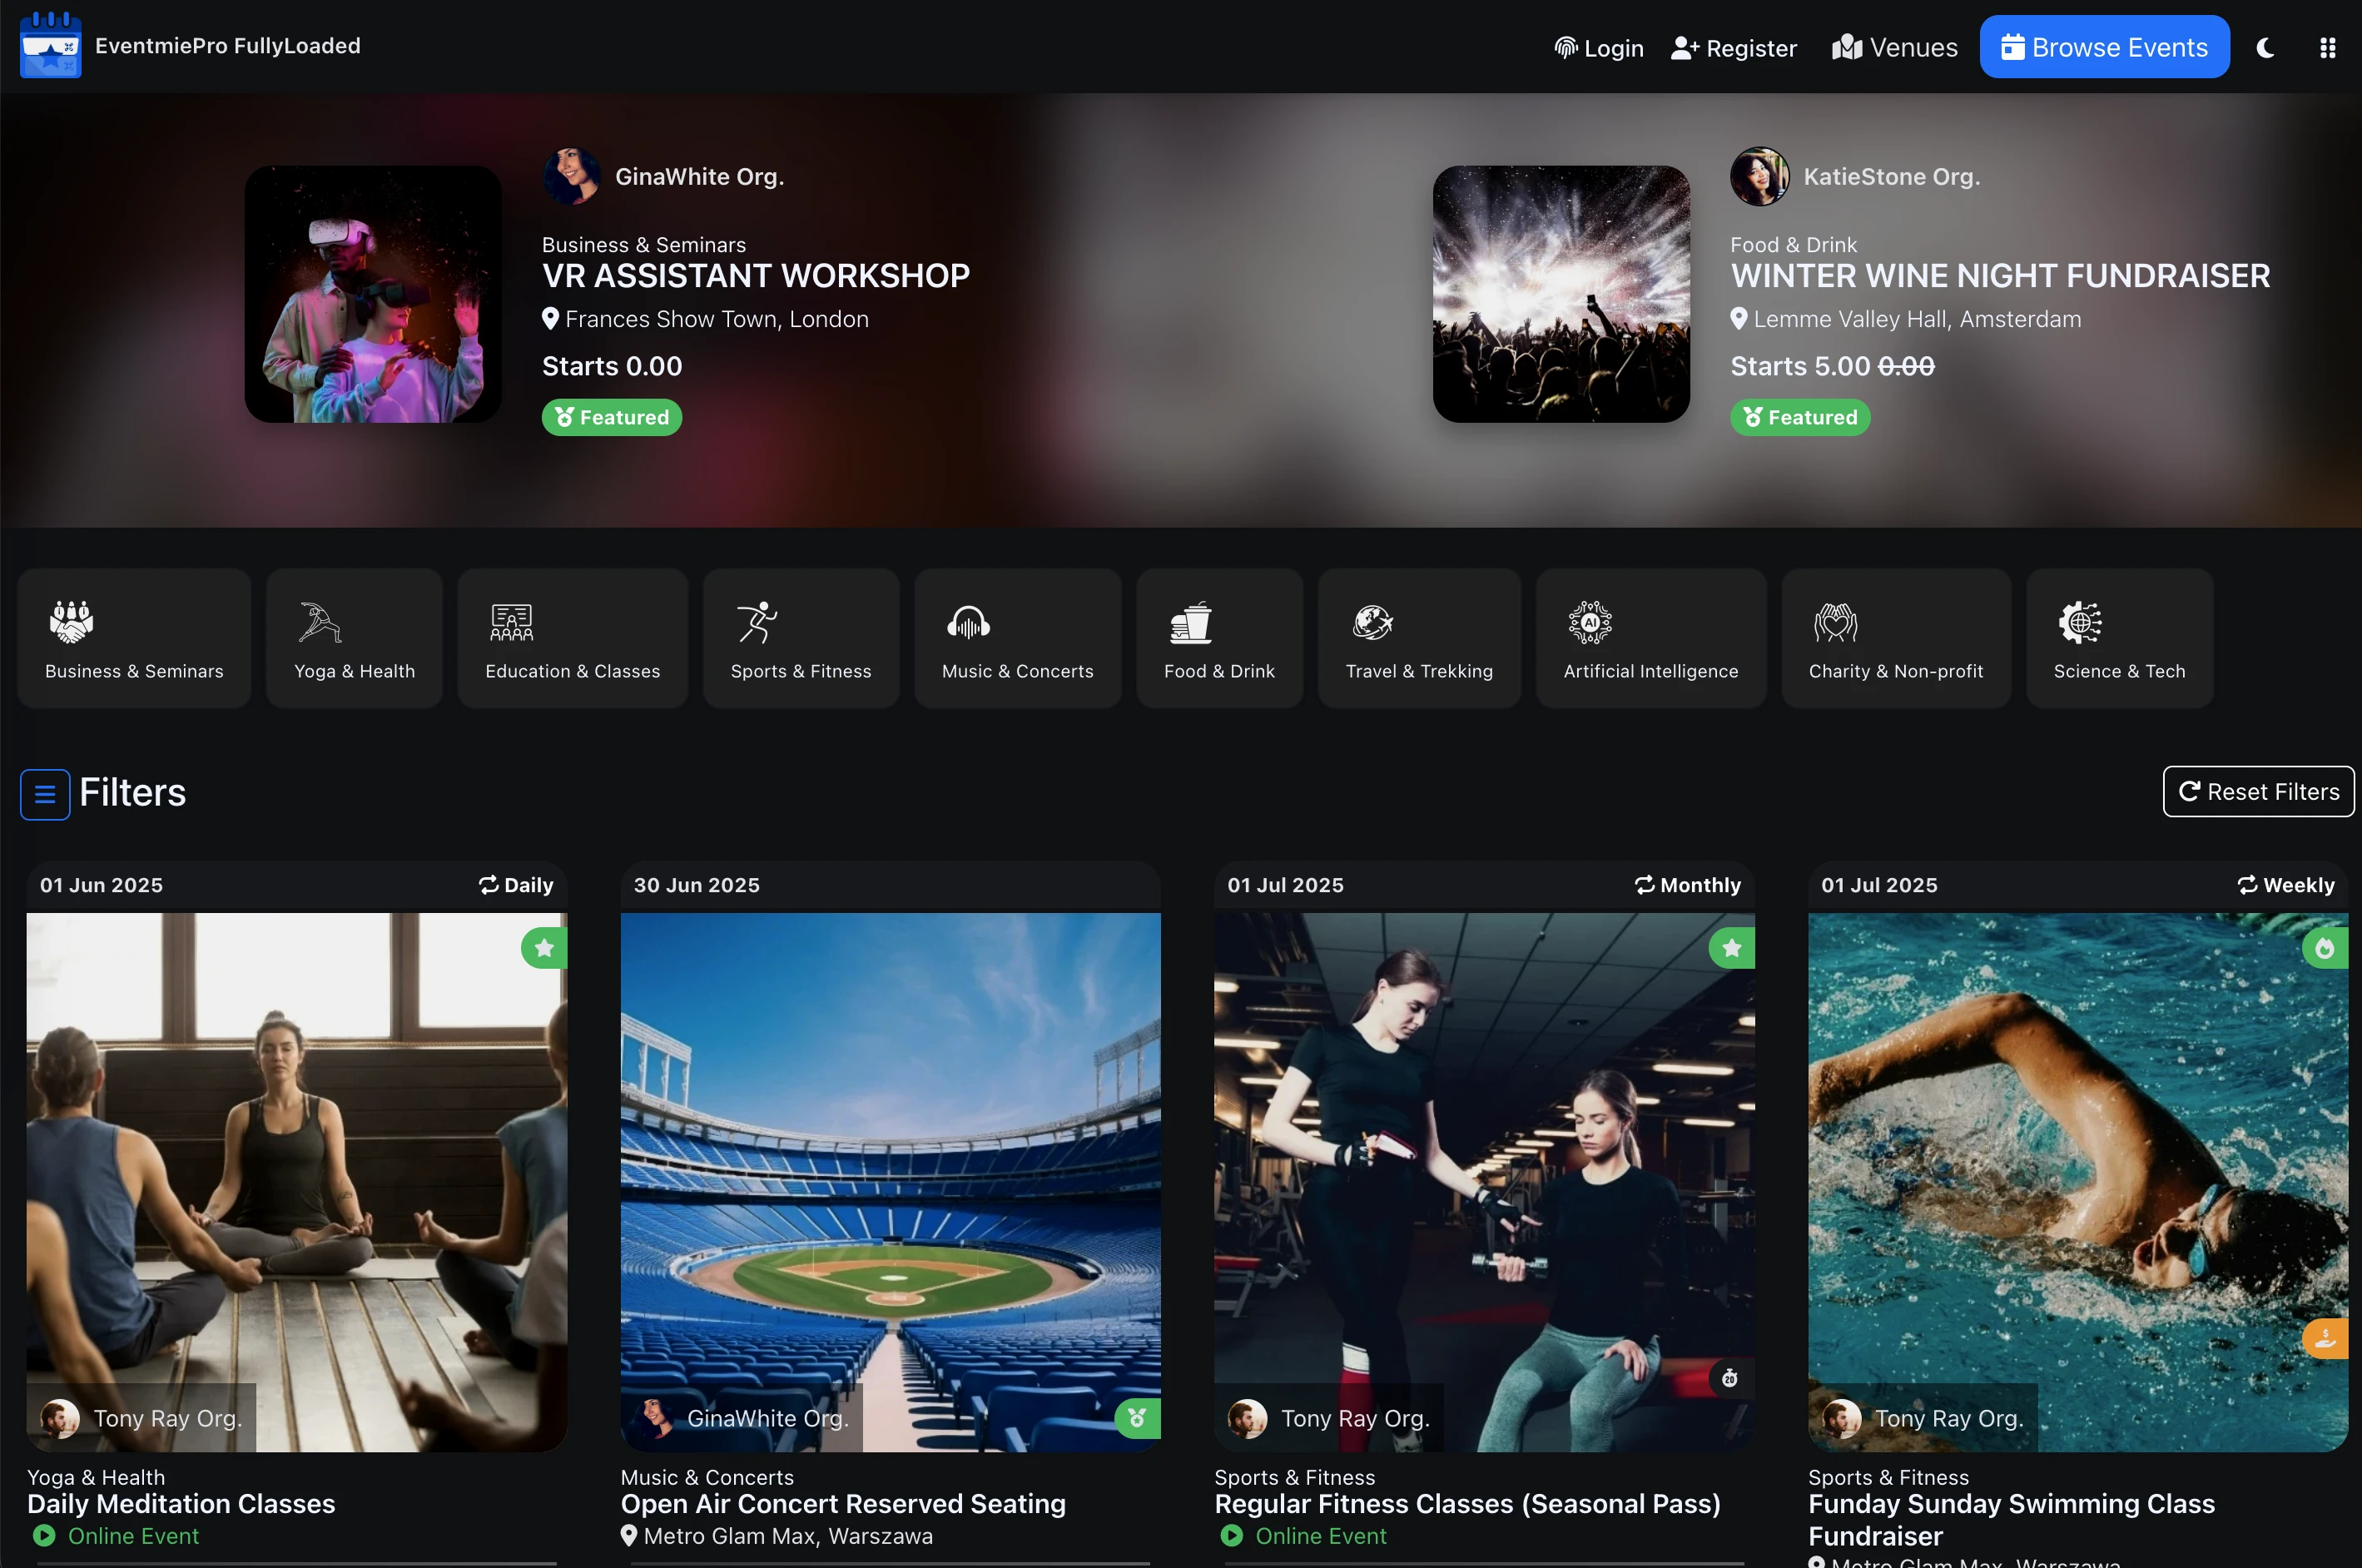Select the Artificial Intelligence chip icon
The image size is (2362, 1568).
(x=1590, y=622)
